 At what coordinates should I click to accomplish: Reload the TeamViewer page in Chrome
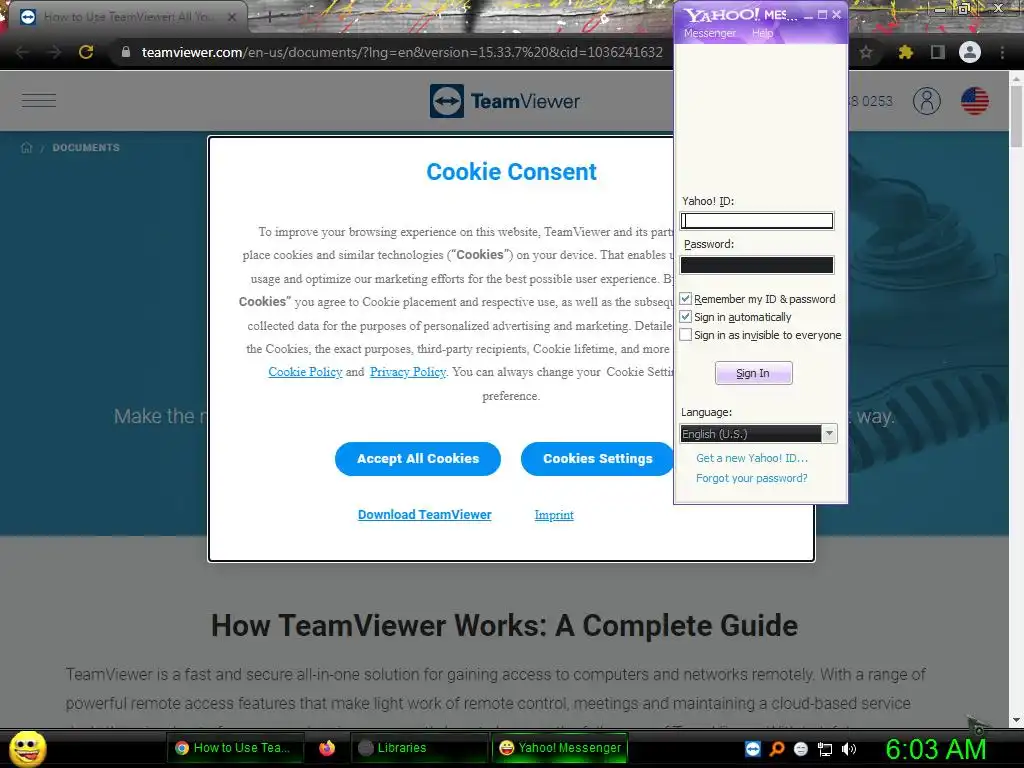86,52
